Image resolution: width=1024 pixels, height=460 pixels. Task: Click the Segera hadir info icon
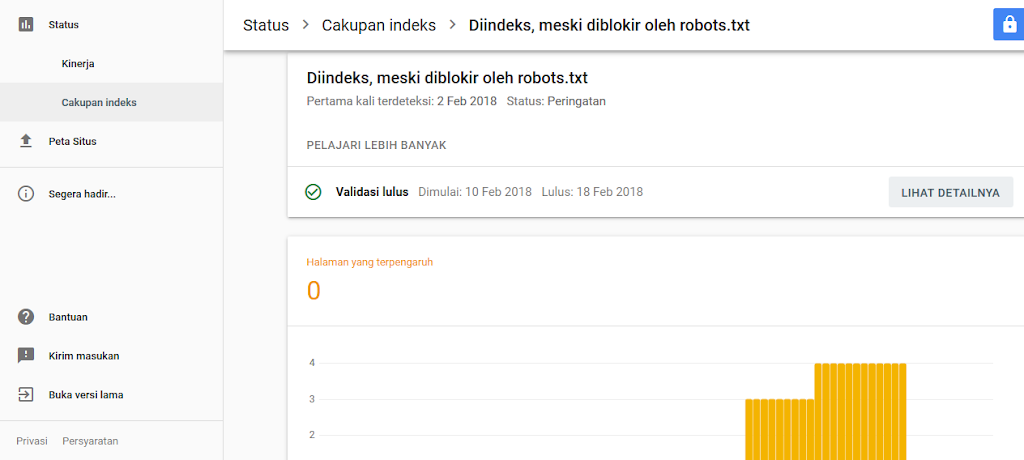pyautogui.click(x=25, y=194)
